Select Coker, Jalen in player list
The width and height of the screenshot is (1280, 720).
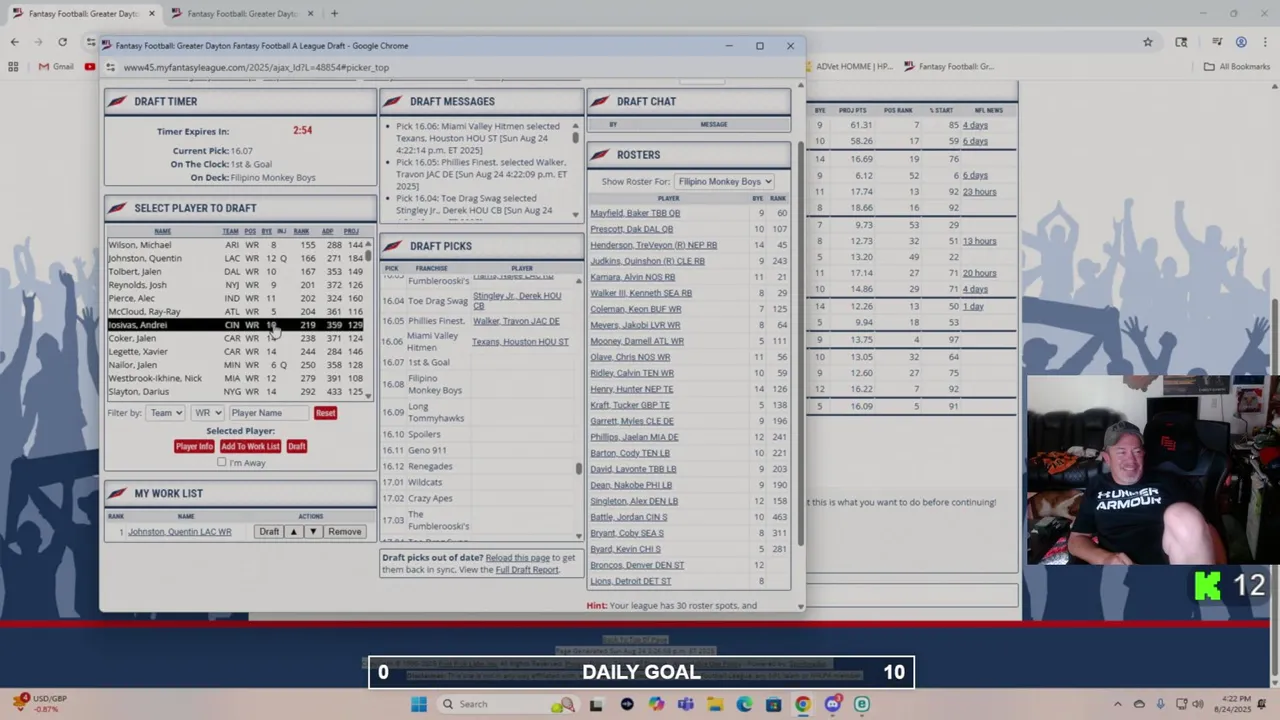pos(236,338)
